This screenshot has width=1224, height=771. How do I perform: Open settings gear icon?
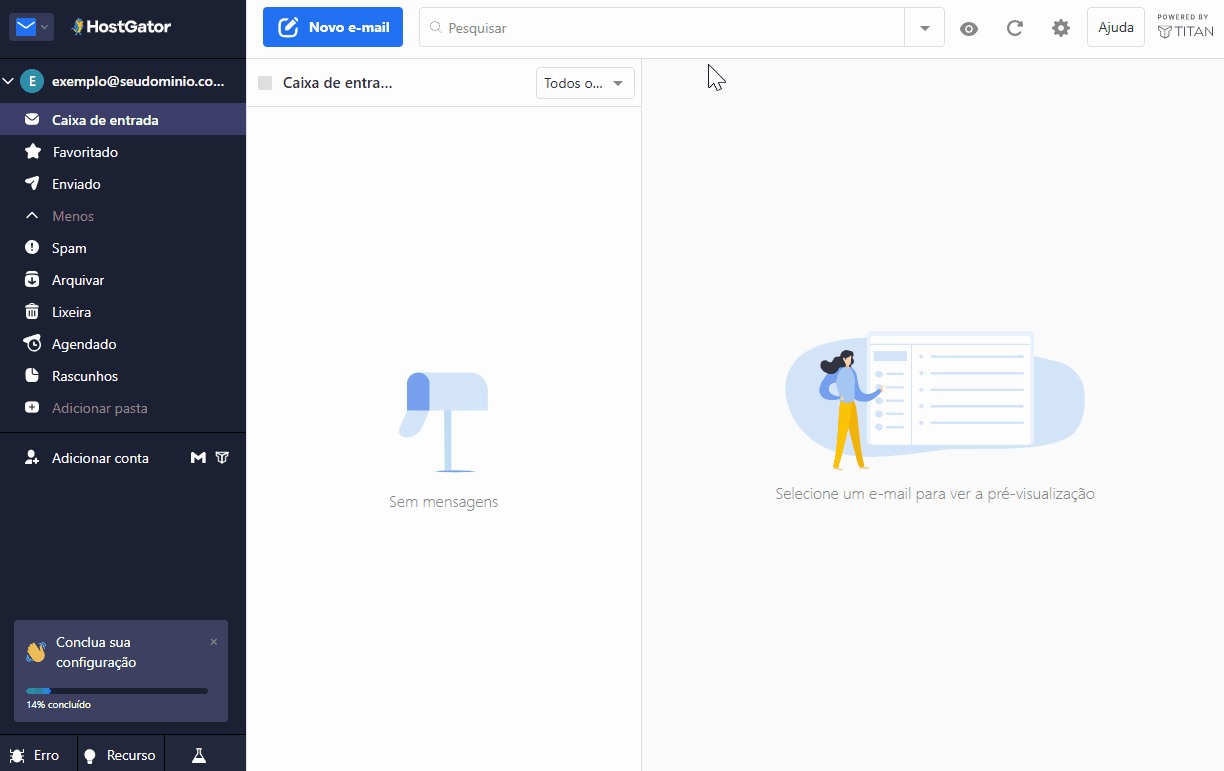point(1061,28)
